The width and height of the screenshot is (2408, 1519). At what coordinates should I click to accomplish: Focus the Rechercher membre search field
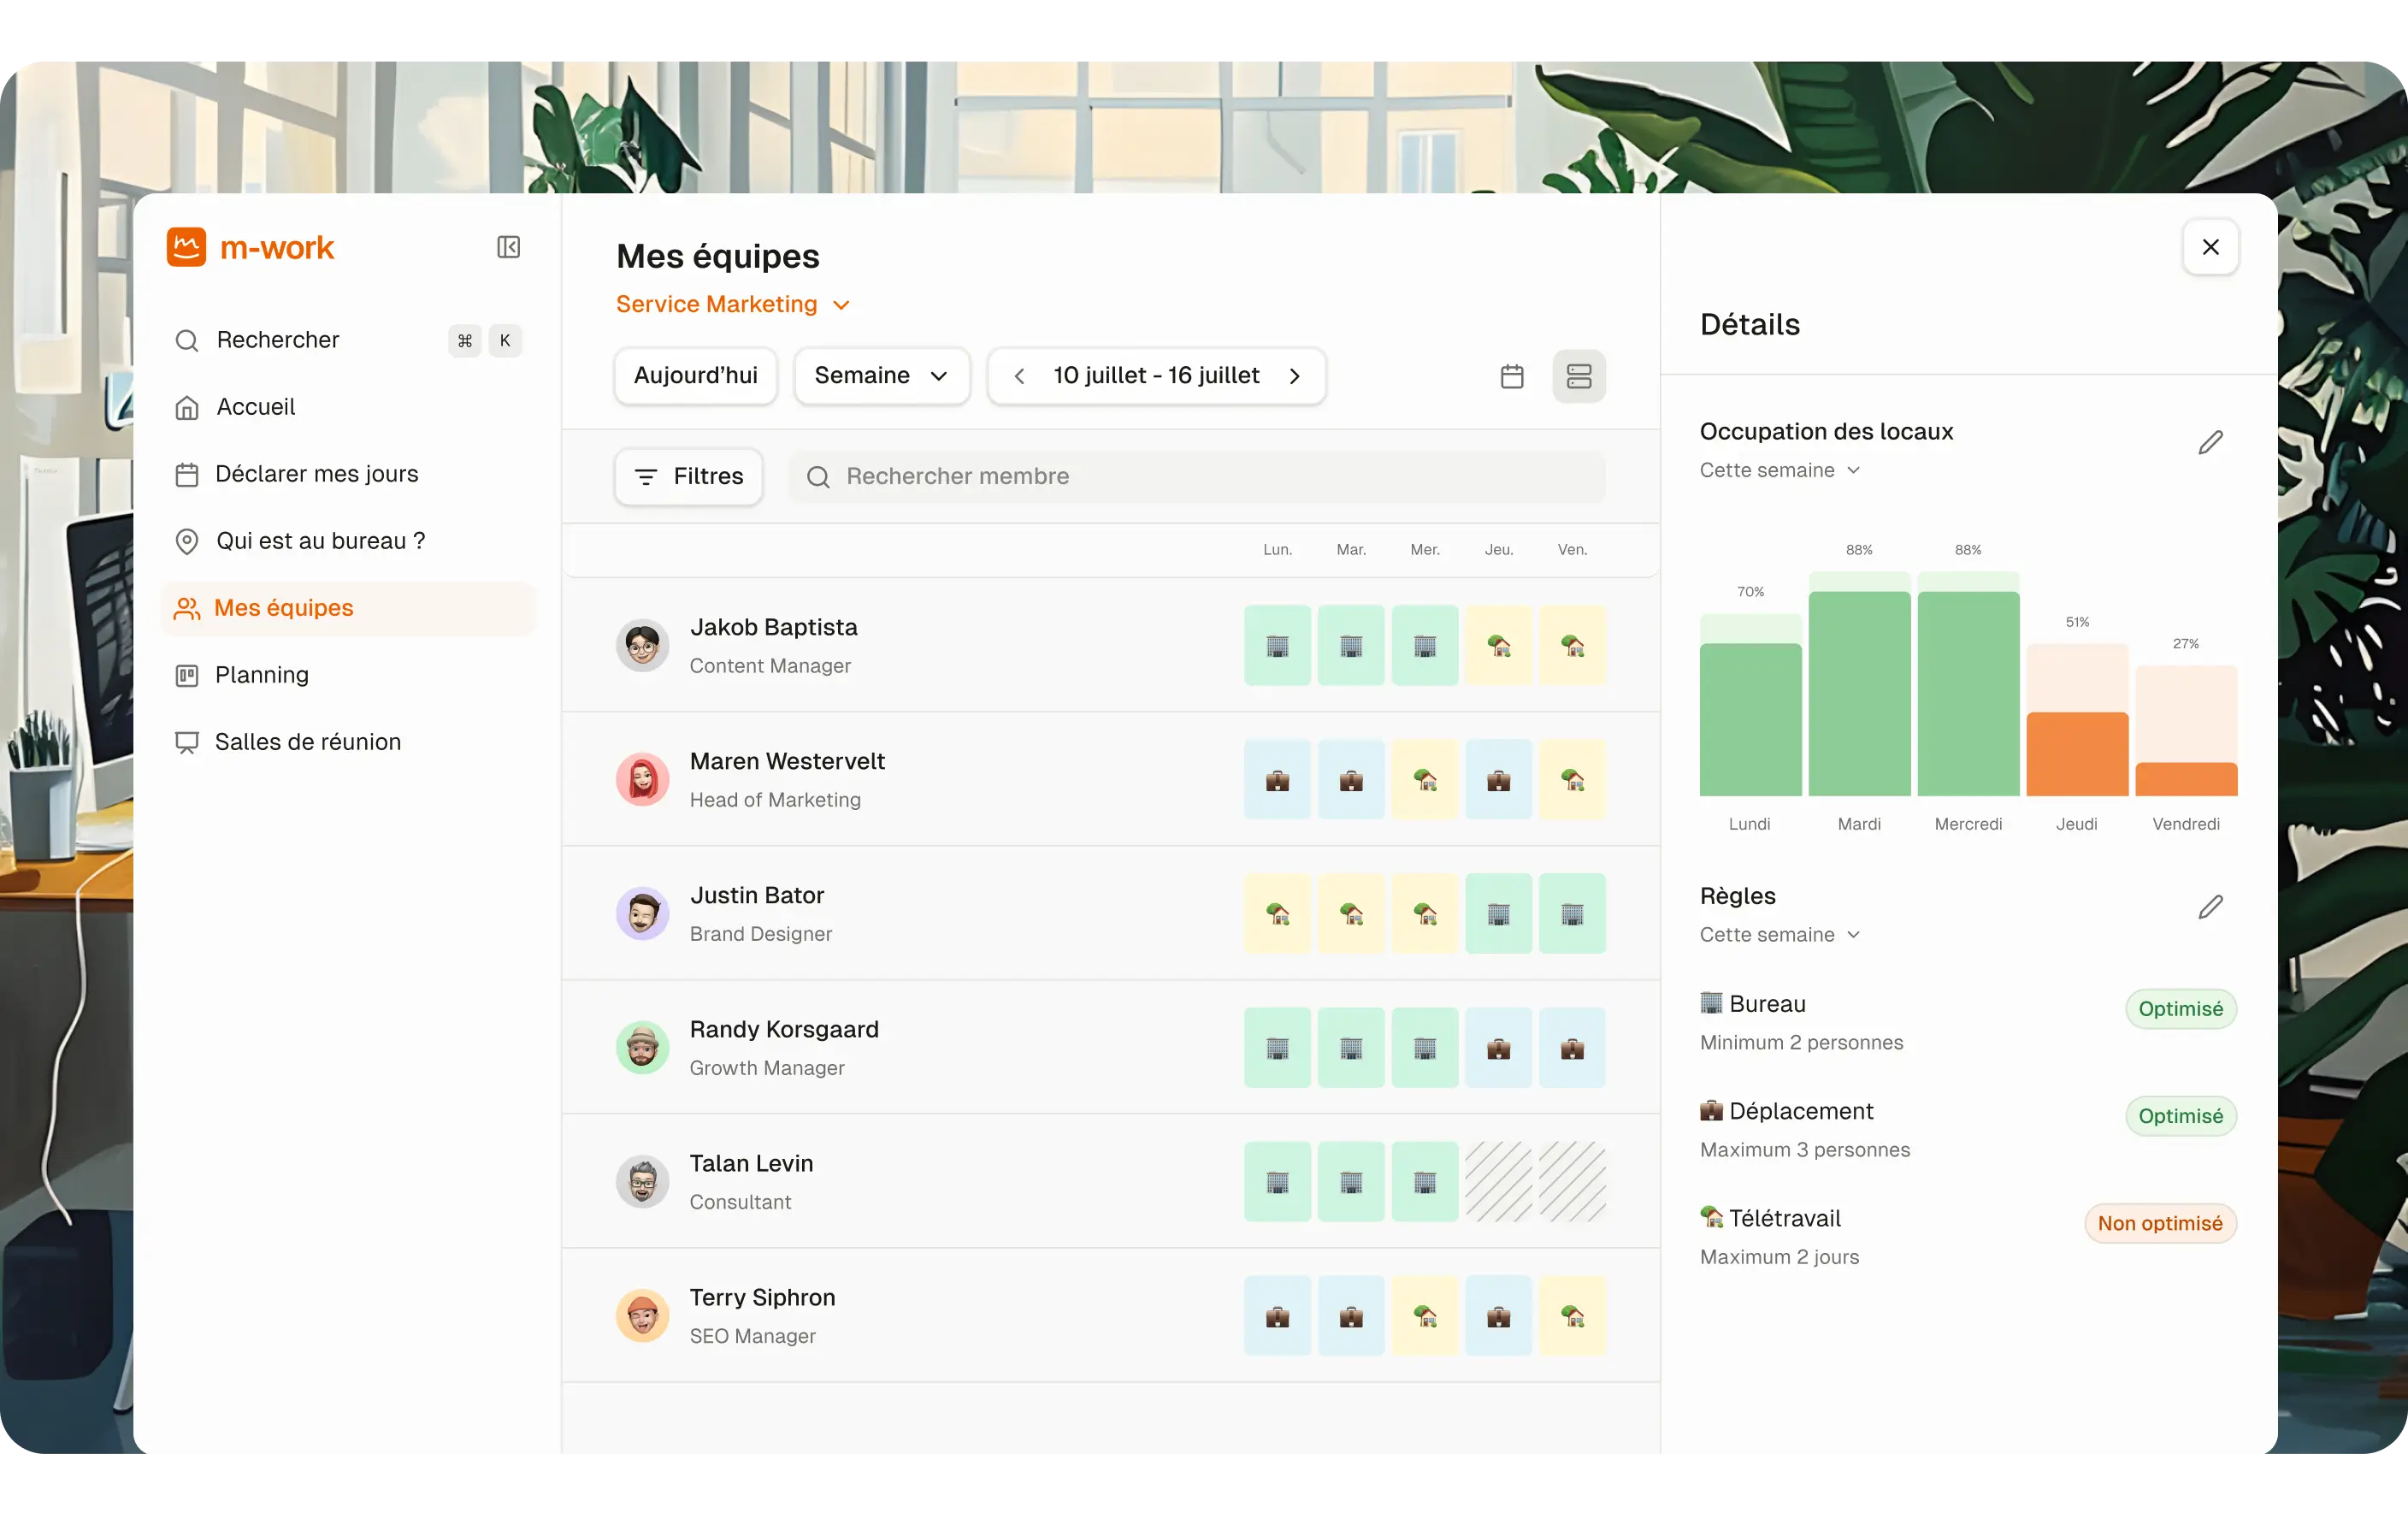click(x=1198, y=477)
